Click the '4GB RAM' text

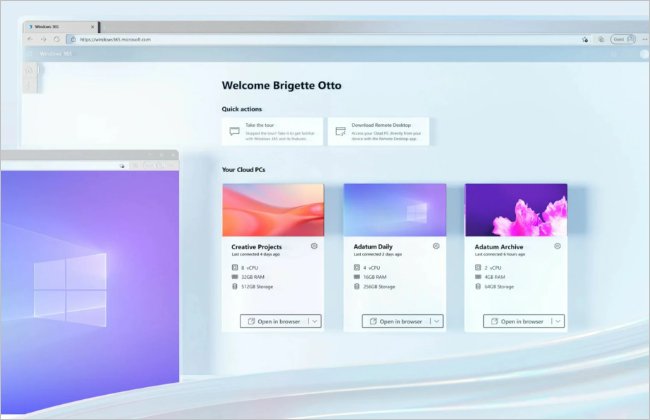point(495,277)
